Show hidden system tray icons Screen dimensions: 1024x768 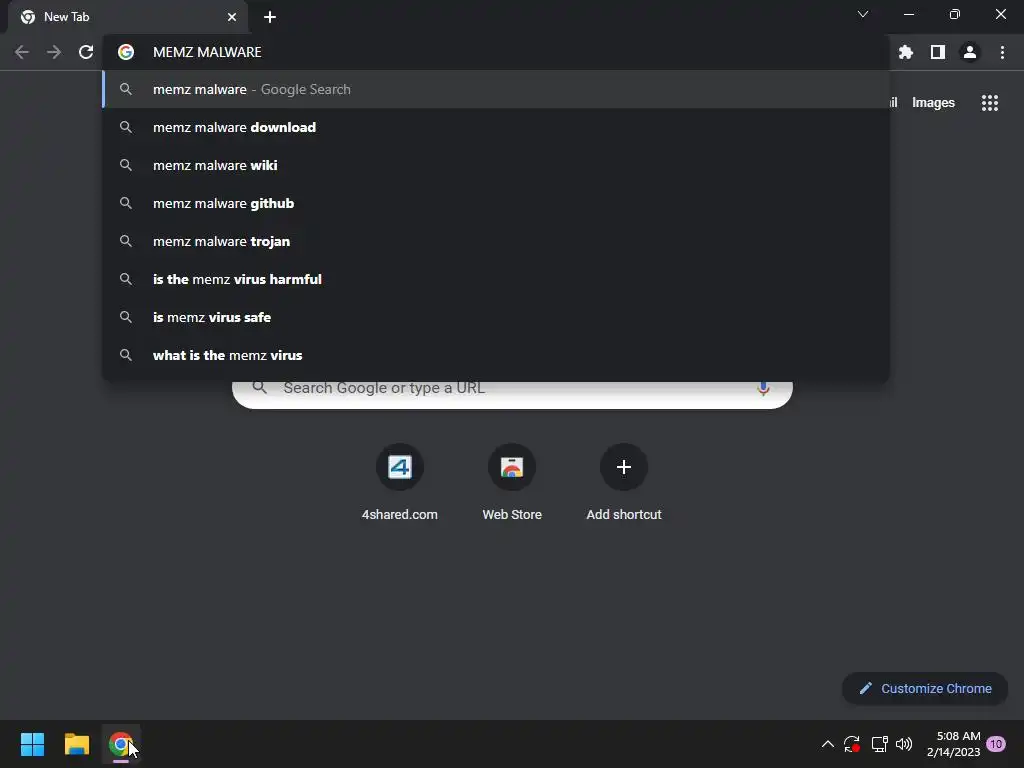[827, 744]
